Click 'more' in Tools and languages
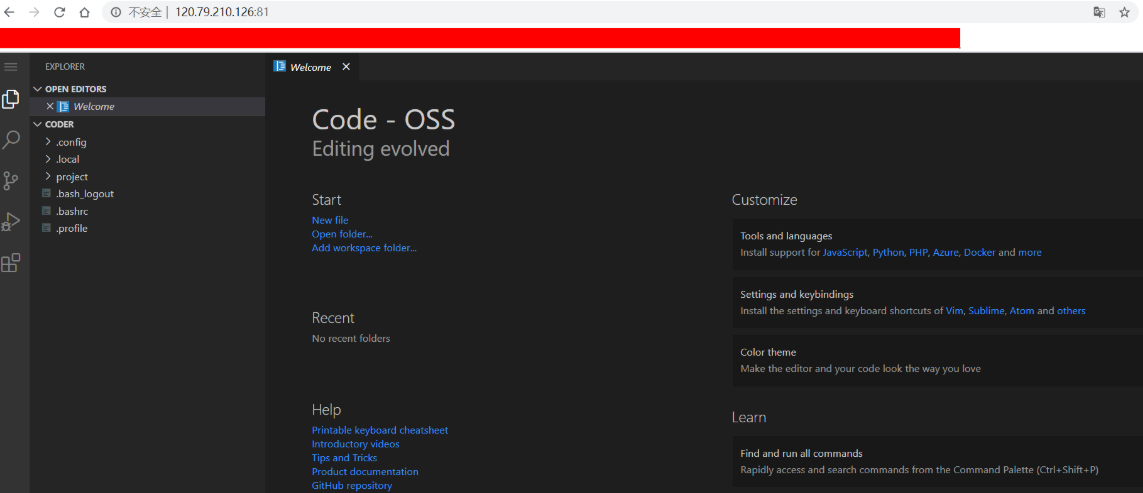Image resolution: width=1143 pixels, height=493 pixels. 1030,253
